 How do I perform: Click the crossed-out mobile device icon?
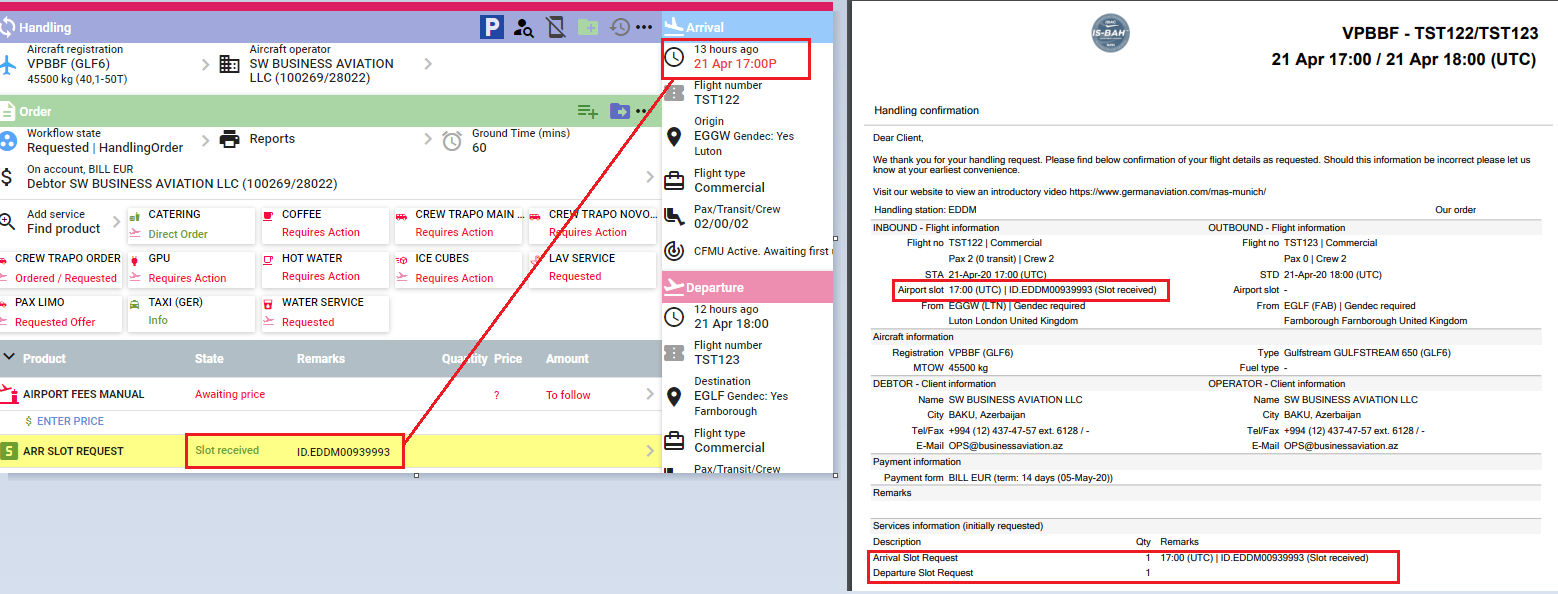tap(556, 27)
